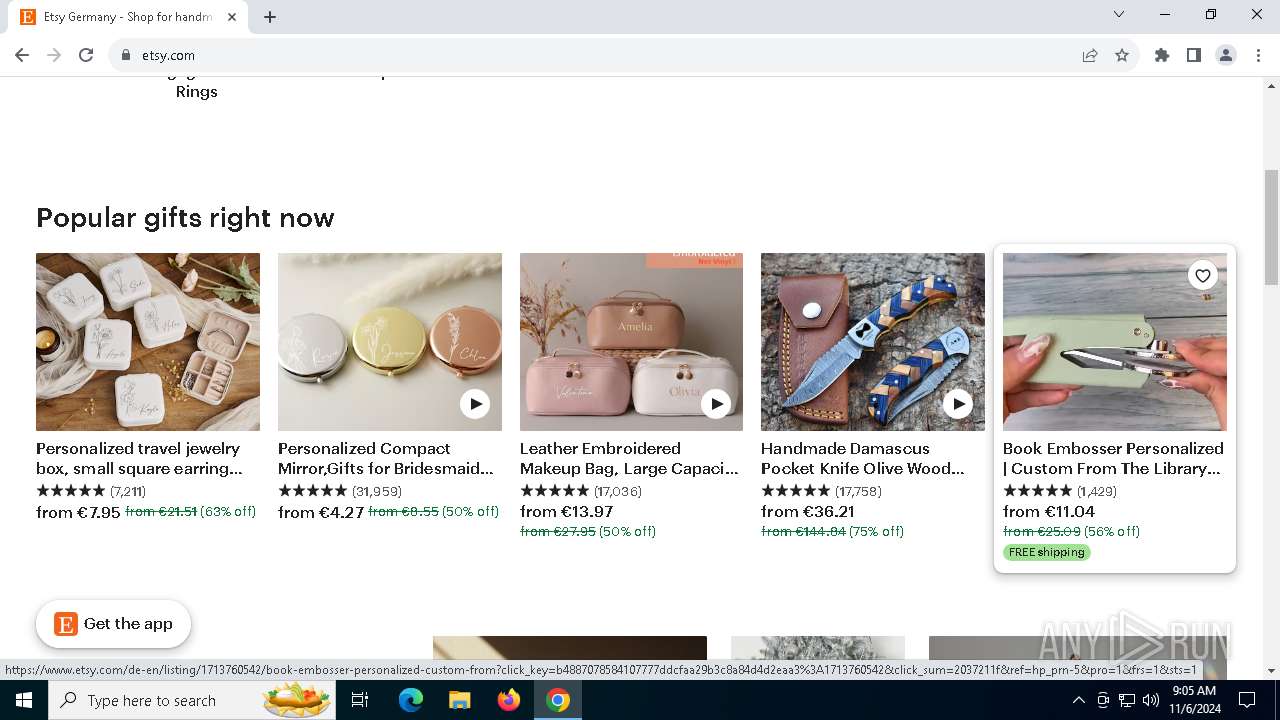Click the Get the app button
The width and height of the screenshot is (1280, 720).
tap(113, 624)
